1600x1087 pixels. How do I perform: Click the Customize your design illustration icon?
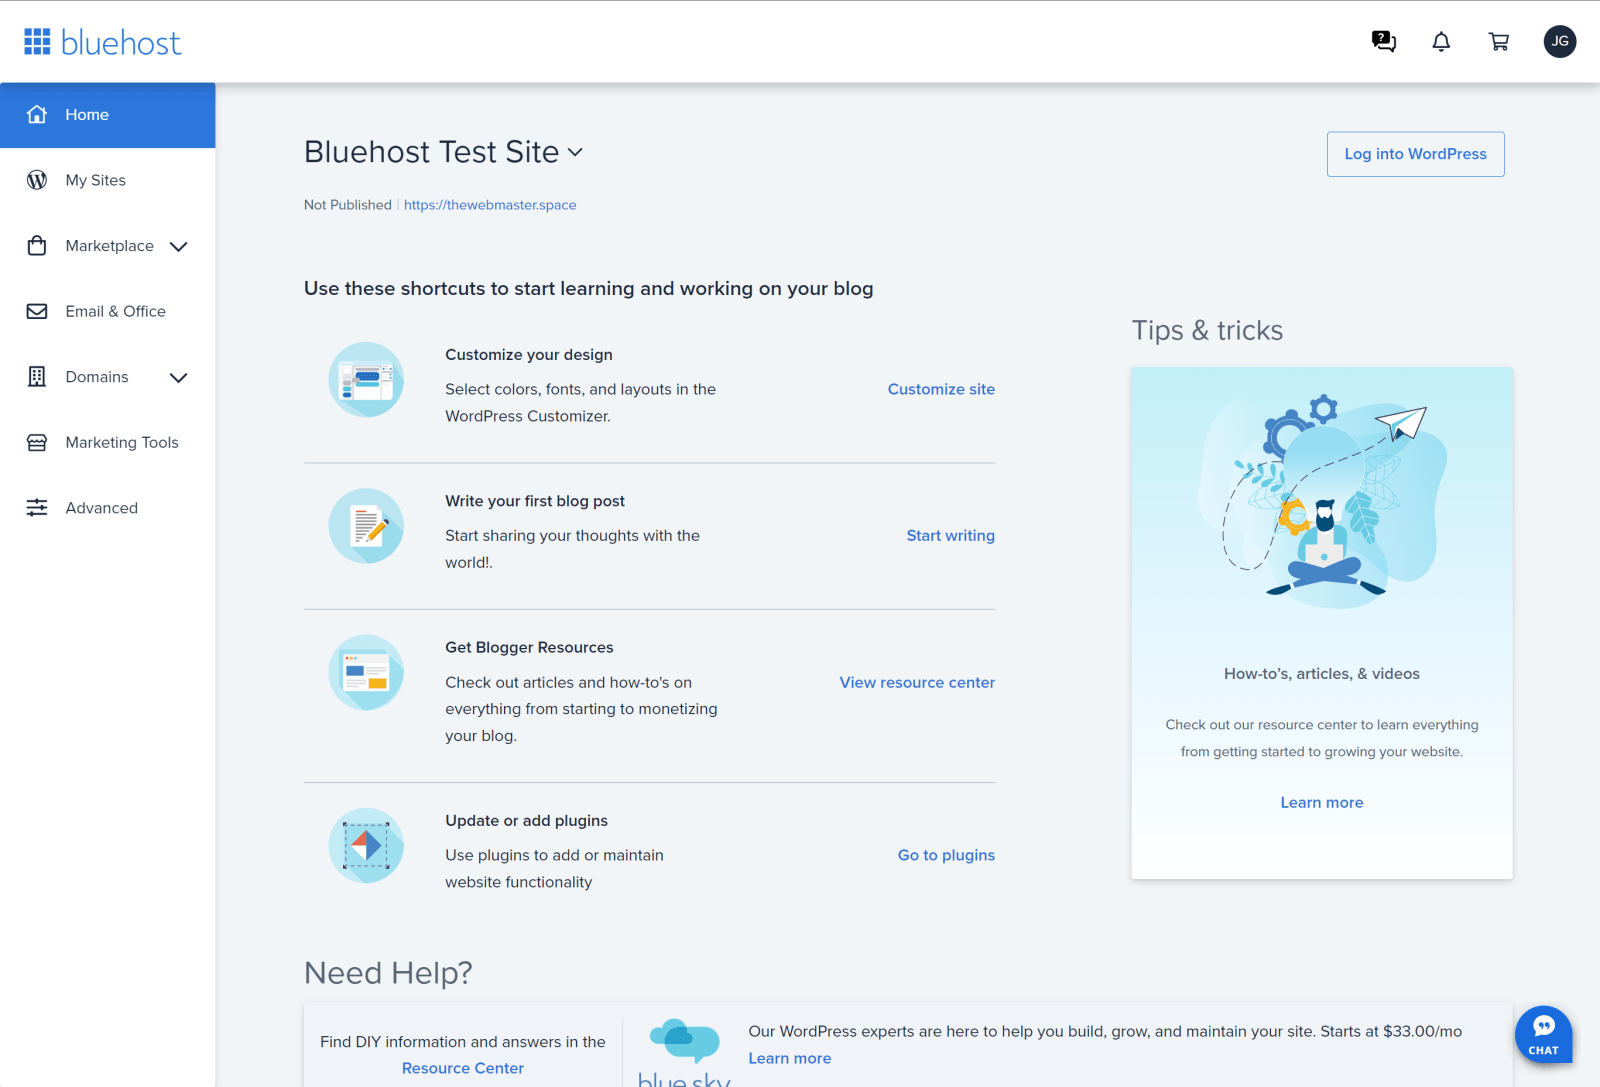coord(366,380)
